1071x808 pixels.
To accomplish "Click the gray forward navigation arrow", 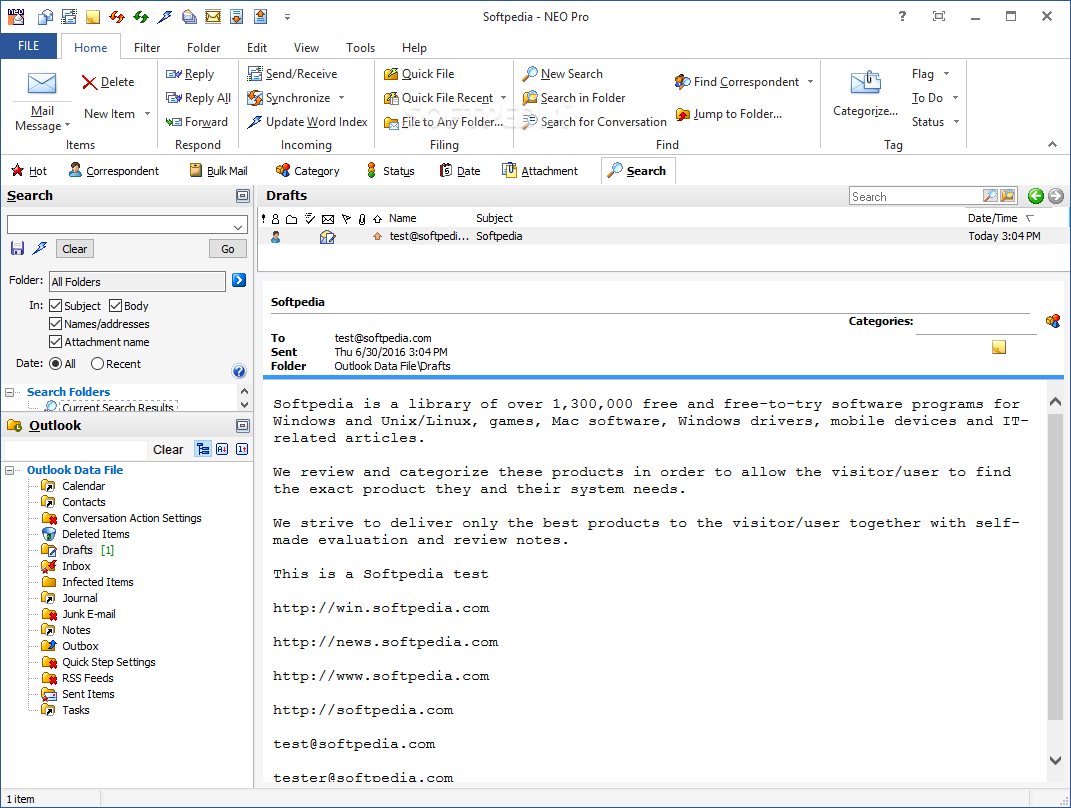I will (1056, 196).
